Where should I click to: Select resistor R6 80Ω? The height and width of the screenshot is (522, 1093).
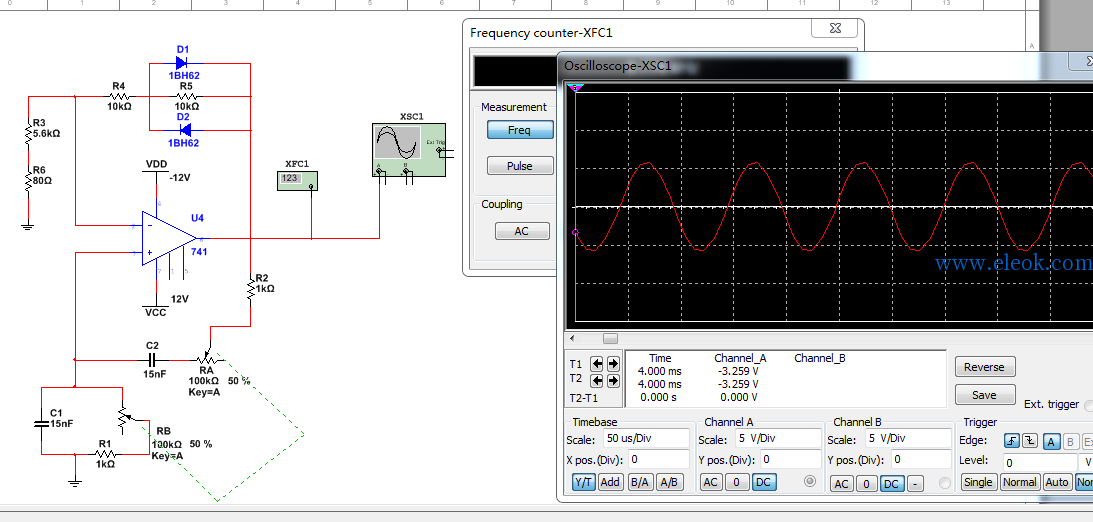coord(29,181)
